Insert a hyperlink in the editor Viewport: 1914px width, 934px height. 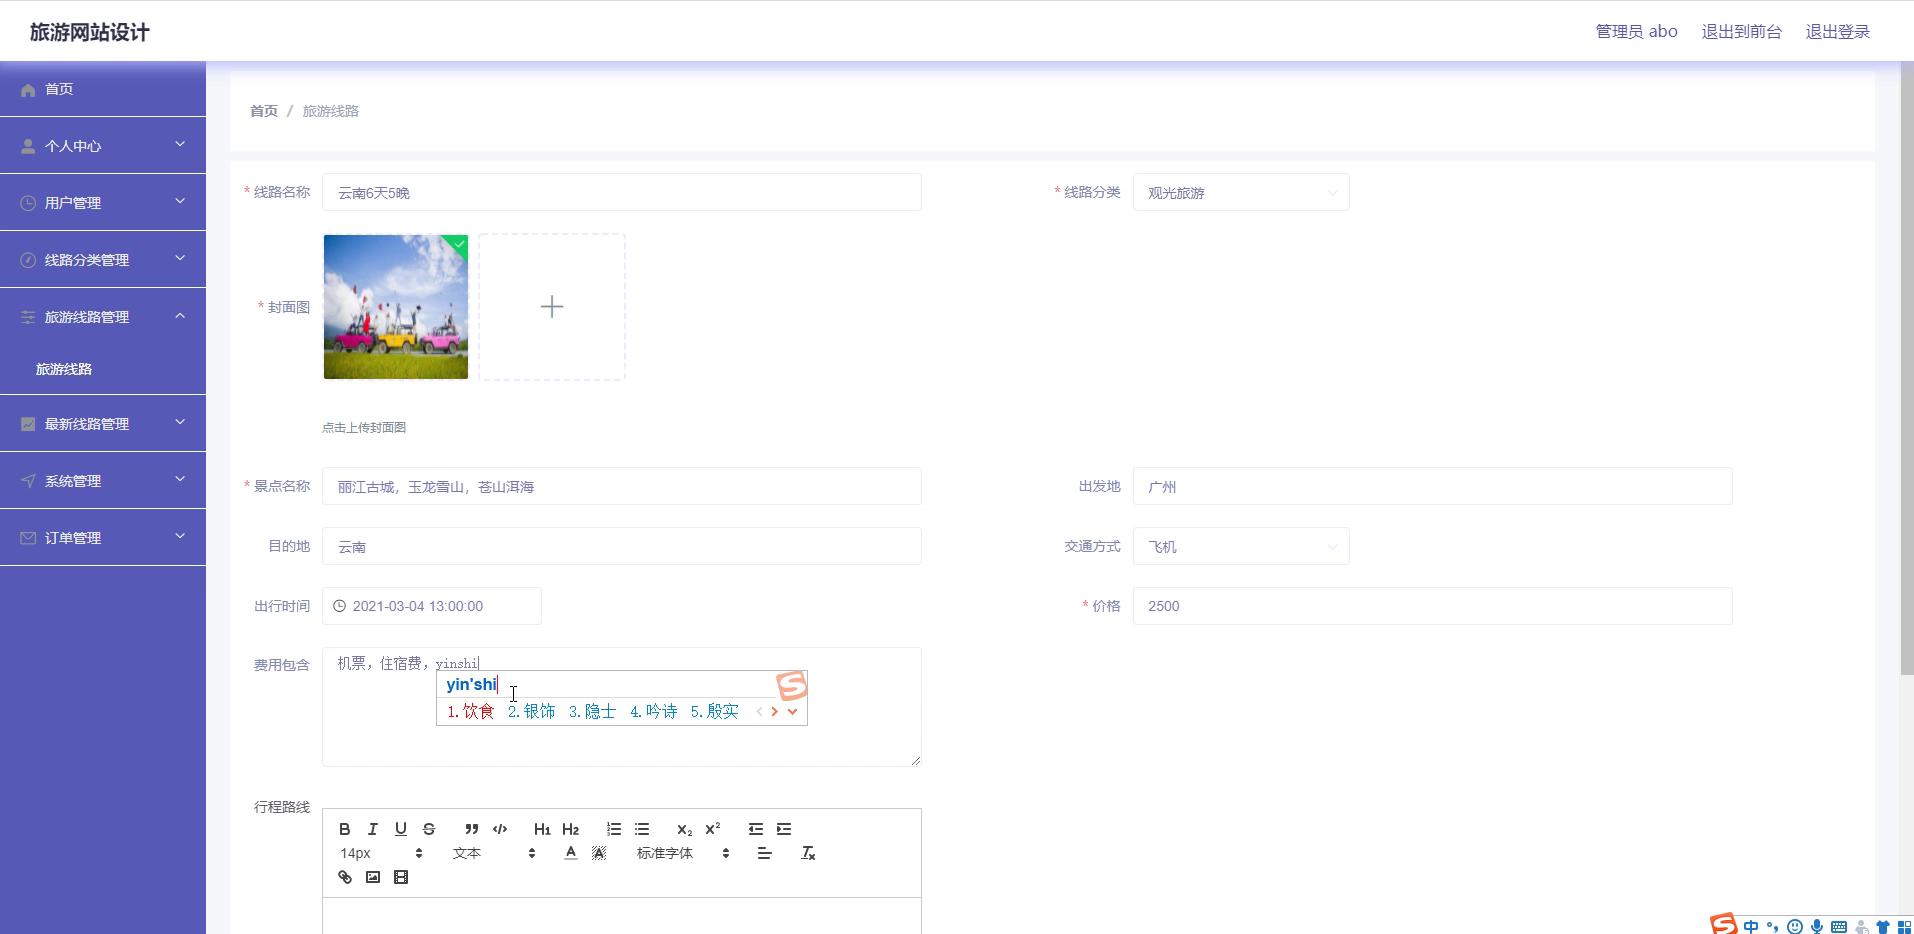pyautogui.click(x=345, y=877)
